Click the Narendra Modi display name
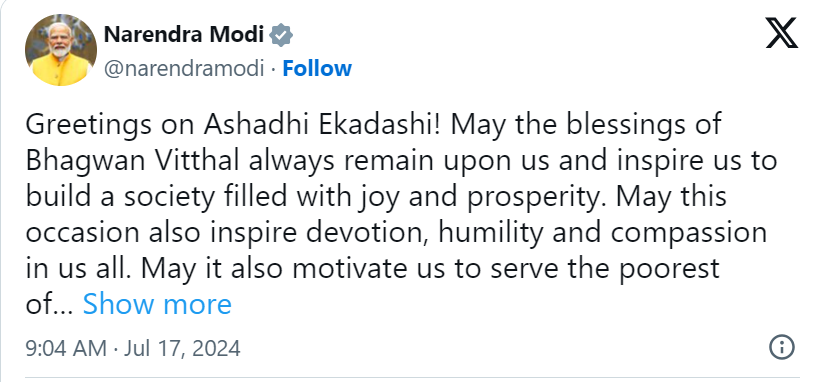Image resolution: width=818 pixels, height=382 pixels. click(x=184, y=35)
